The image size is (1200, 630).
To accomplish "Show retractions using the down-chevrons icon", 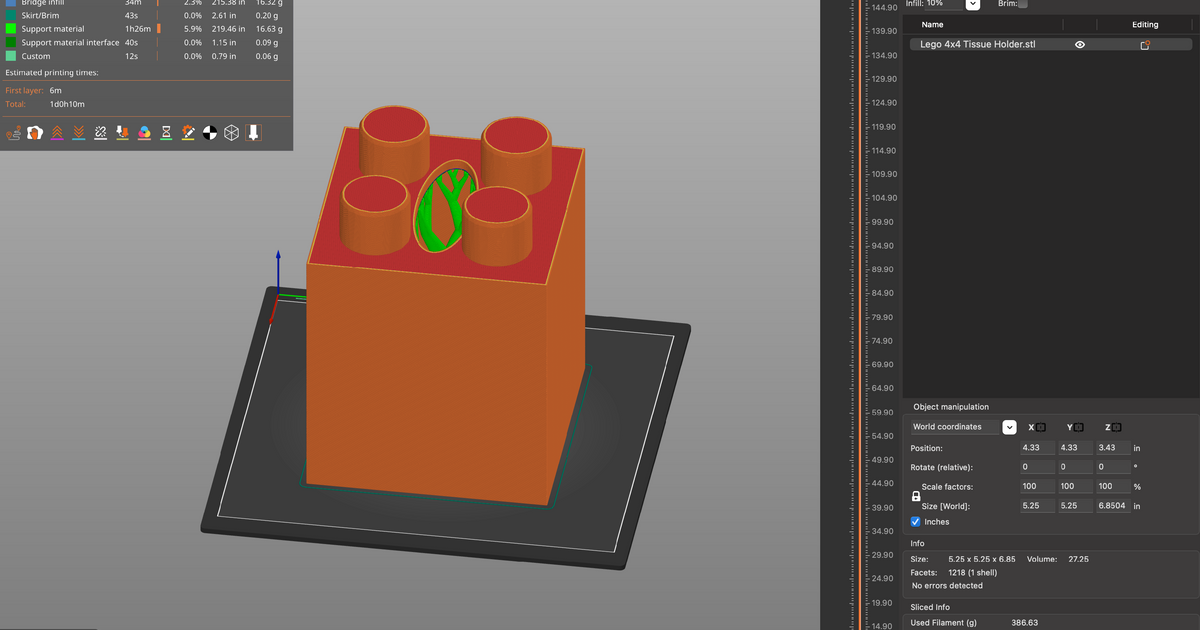I will click(78, 132).
